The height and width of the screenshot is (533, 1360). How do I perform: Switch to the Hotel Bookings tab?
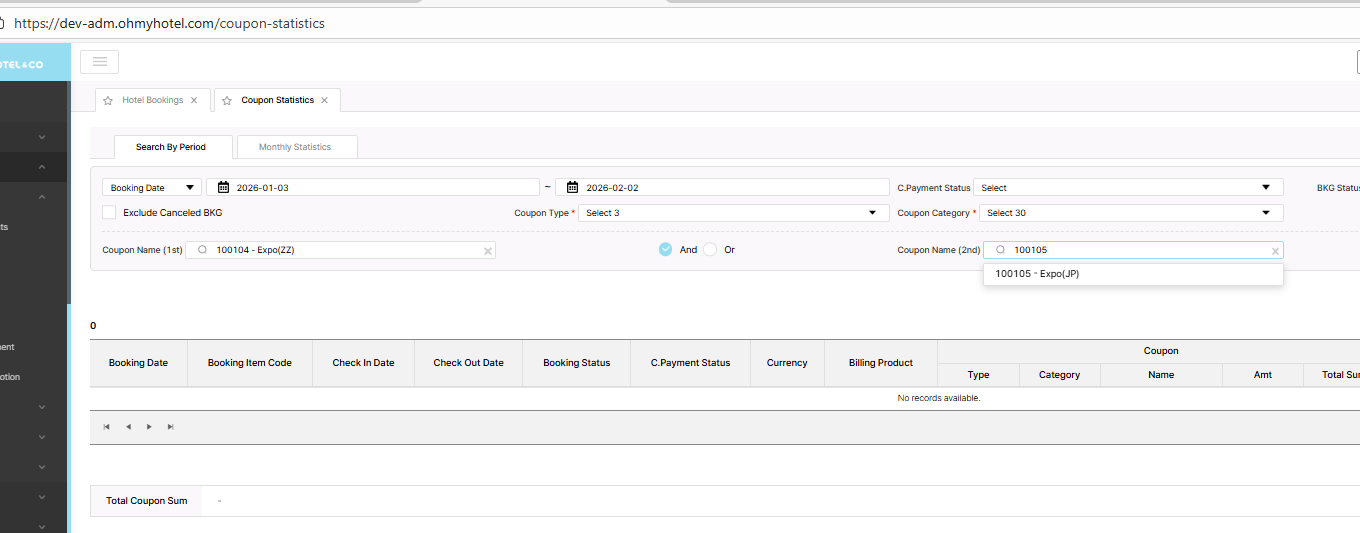tap(152, 100)
